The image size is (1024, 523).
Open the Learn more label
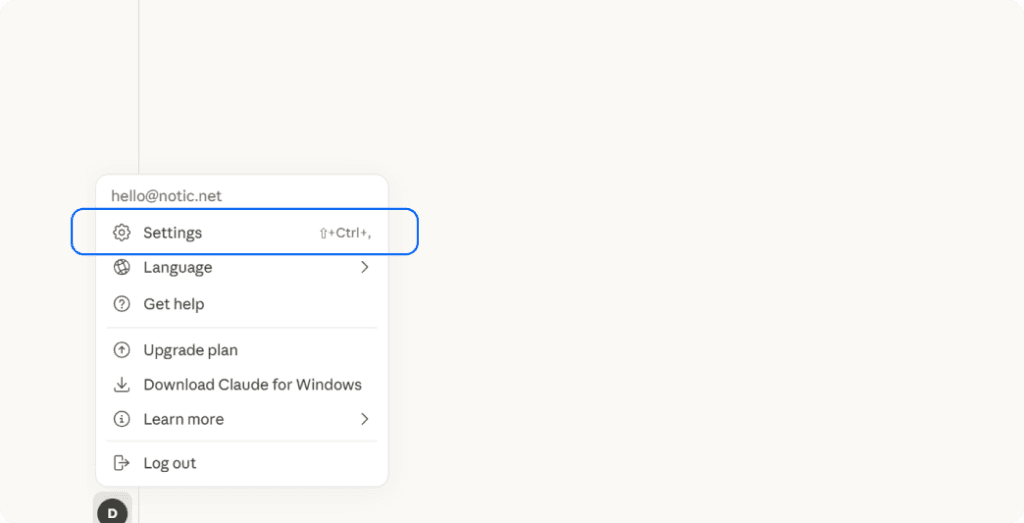pos(183,419)
